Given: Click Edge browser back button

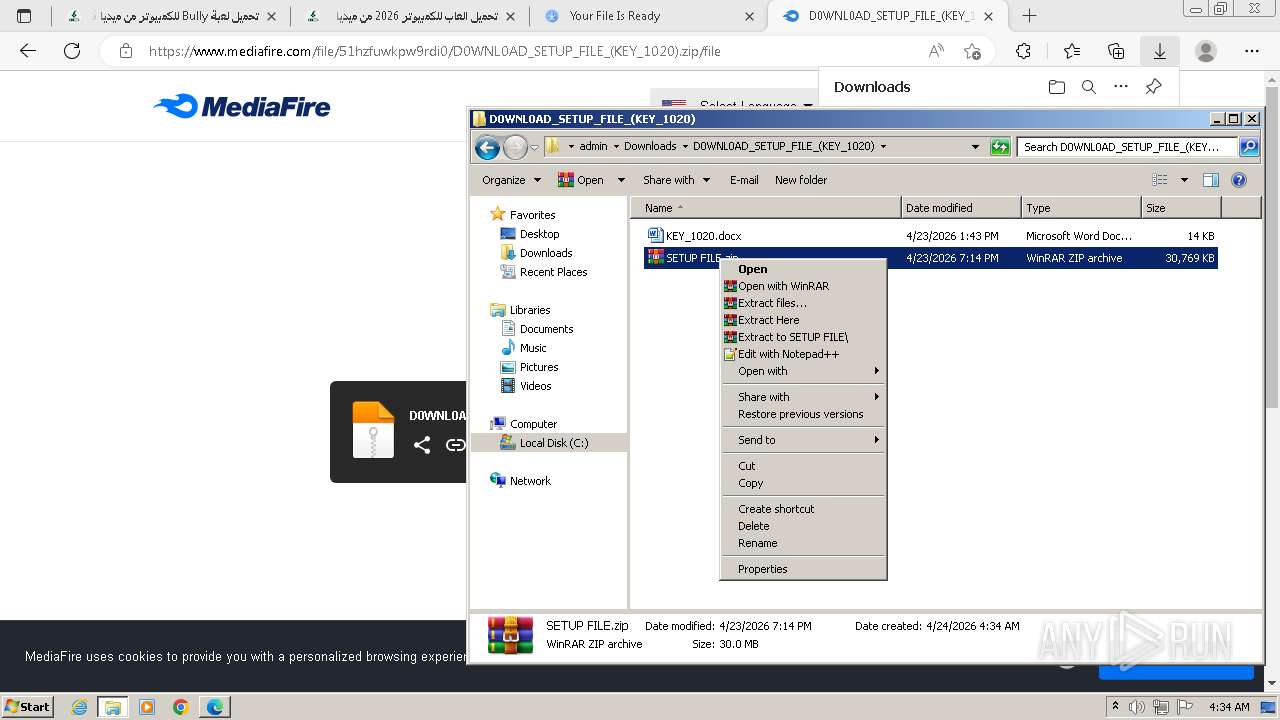Looking at the screenshot, I should 28,51.
